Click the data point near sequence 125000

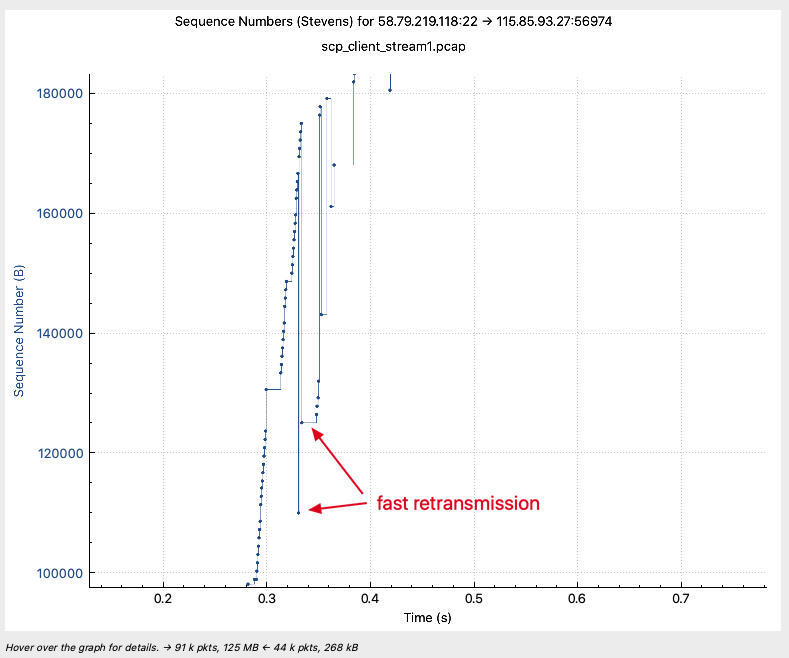(301, 423)
